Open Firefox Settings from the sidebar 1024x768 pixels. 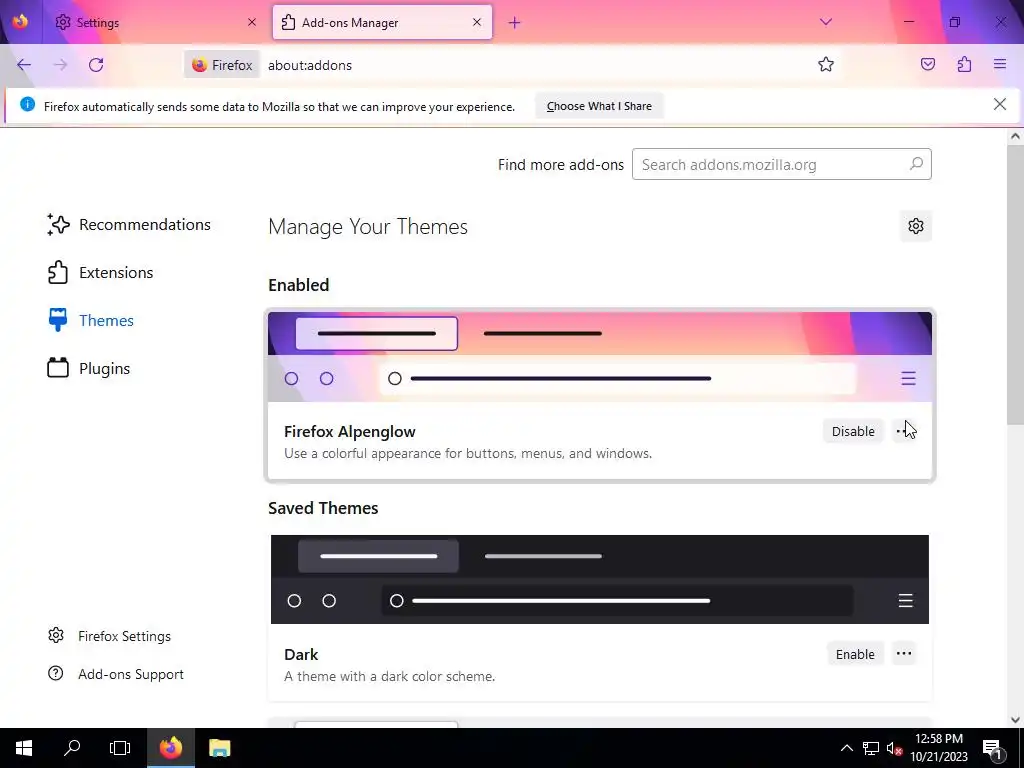[109, 636]
